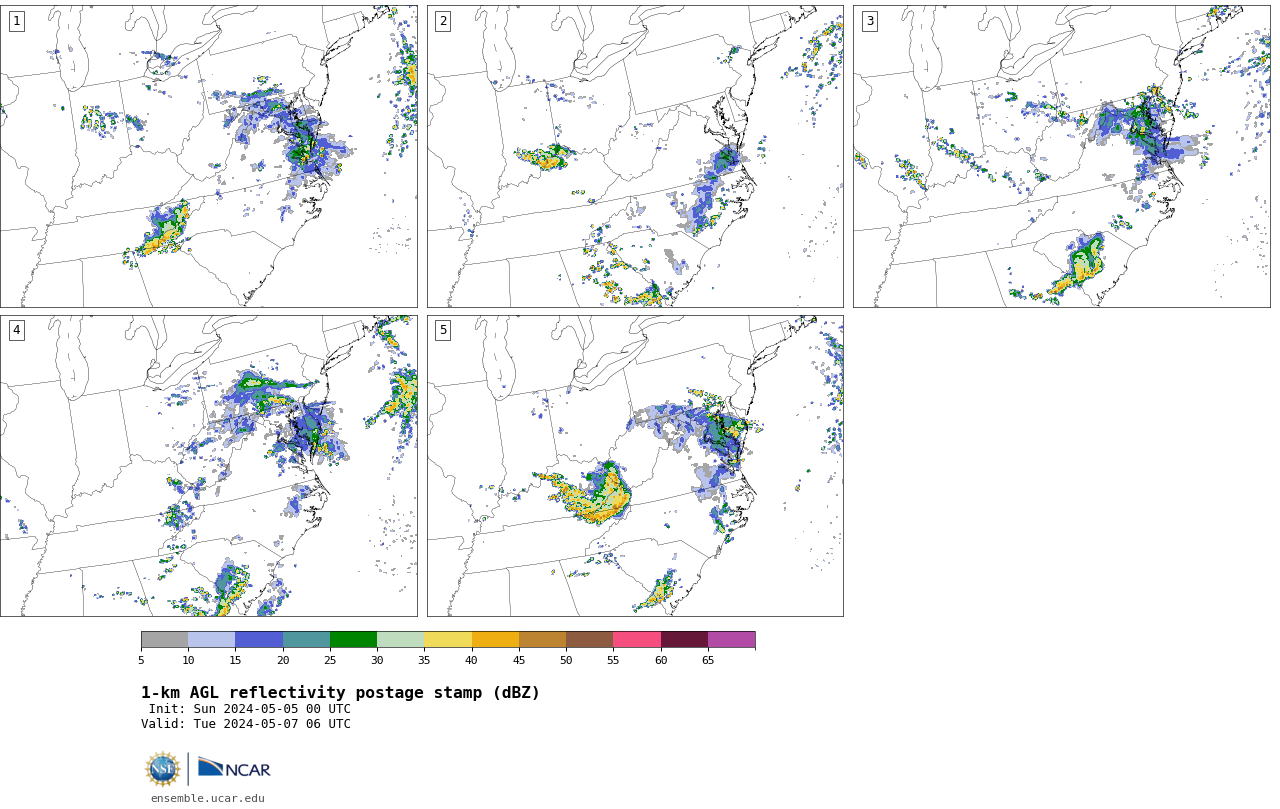This screenshot has width=1280, height=809.
Task: Click the number 2 panel label
Action: (x=443, y=21)
